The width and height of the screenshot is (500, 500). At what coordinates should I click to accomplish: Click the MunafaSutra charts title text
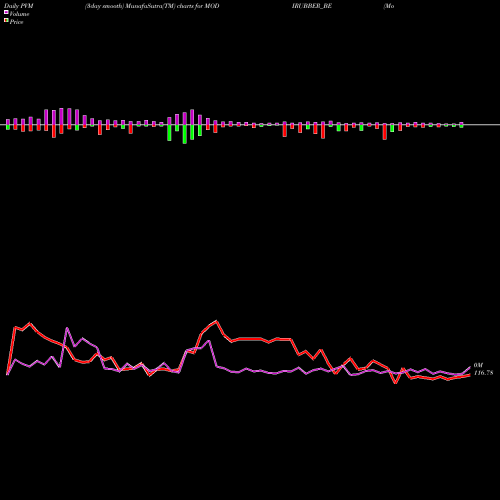pyautogui.click(x=152, y=6)
